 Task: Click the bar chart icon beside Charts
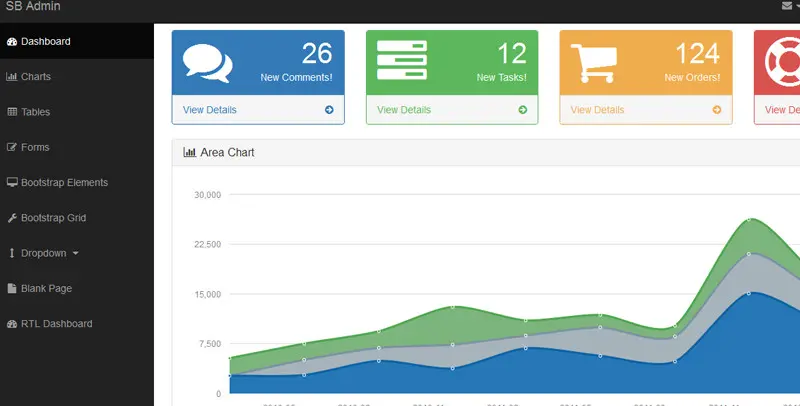[x=12, y=77]
